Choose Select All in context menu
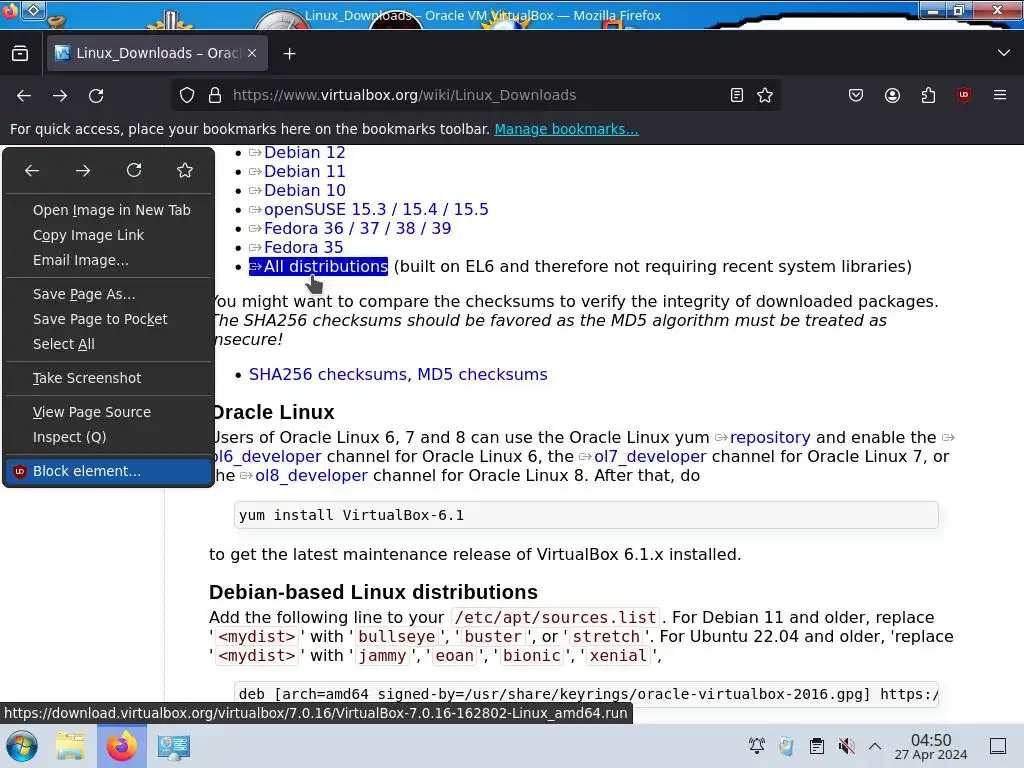This screenshot has width=1024, height=768. [x=108, y=344]
